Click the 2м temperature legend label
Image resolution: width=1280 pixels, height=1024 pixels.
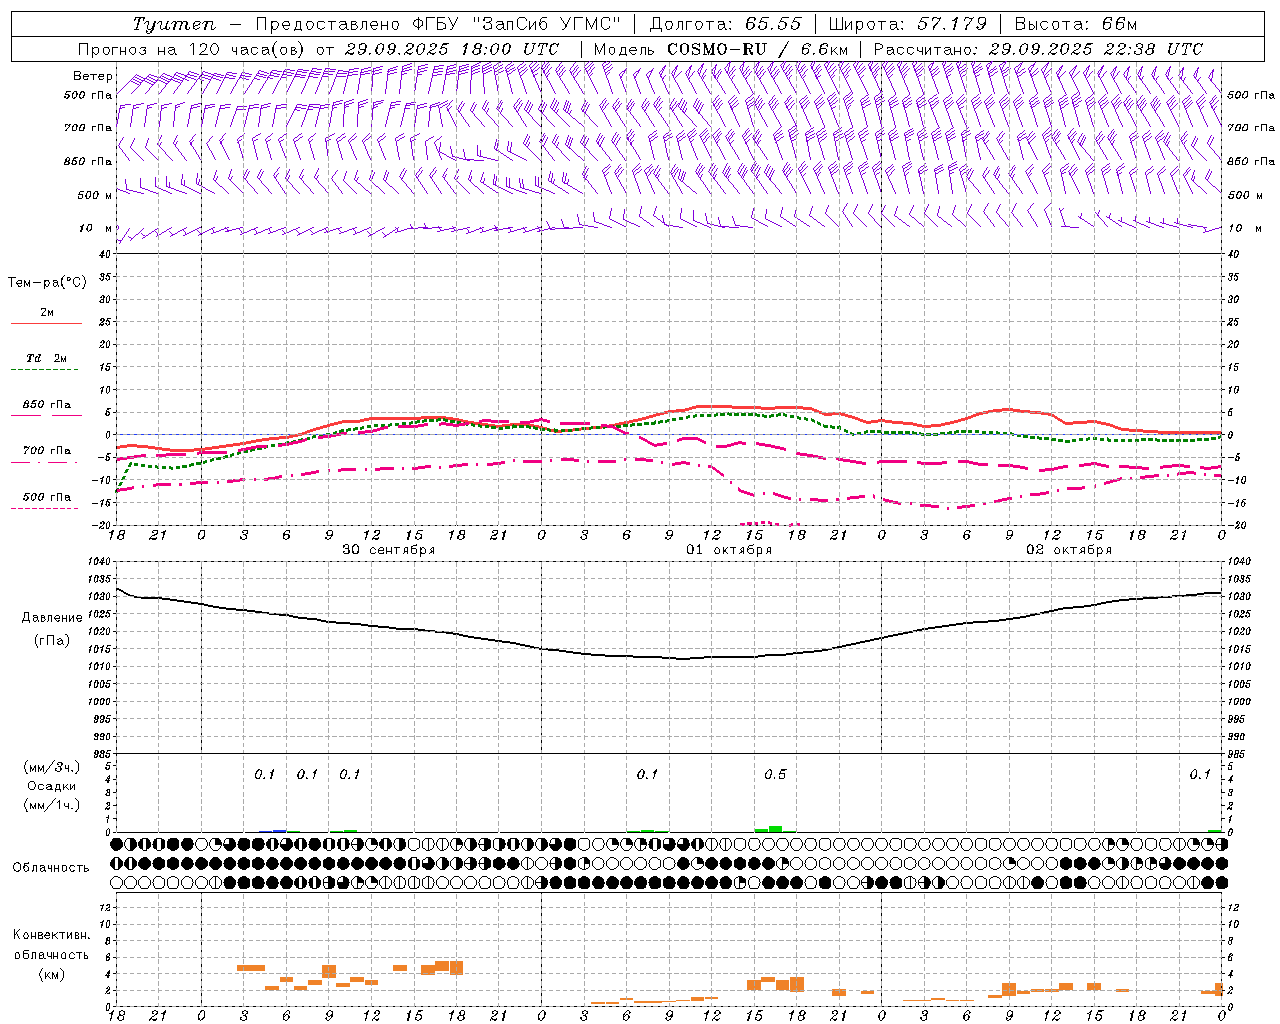point(47,313)
